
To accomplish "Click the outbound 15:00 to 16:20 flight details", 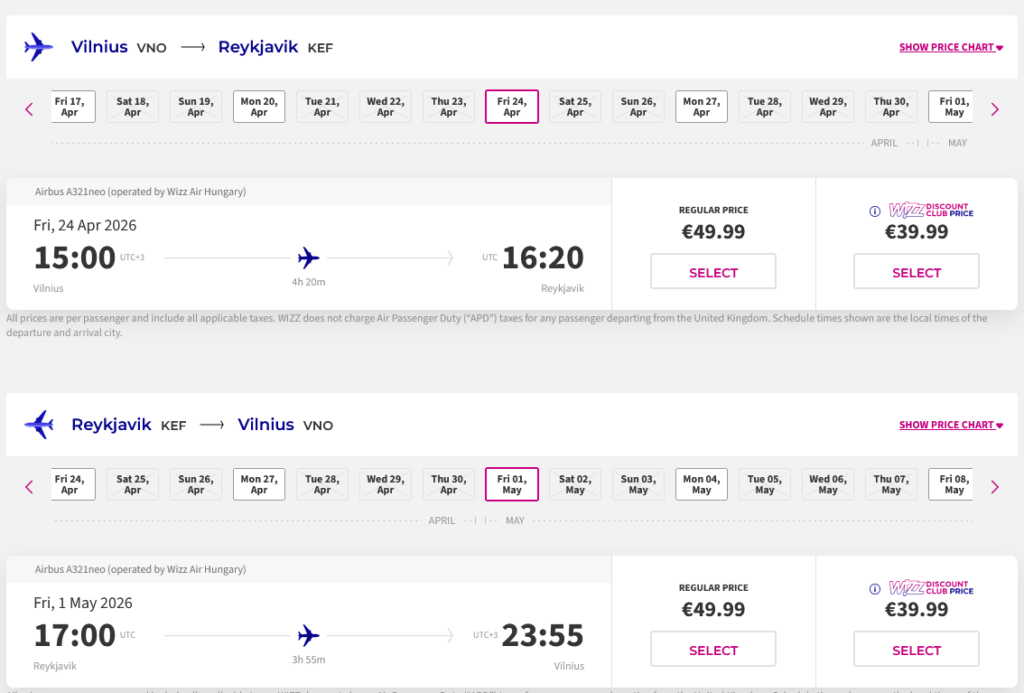I will point(308,257).
